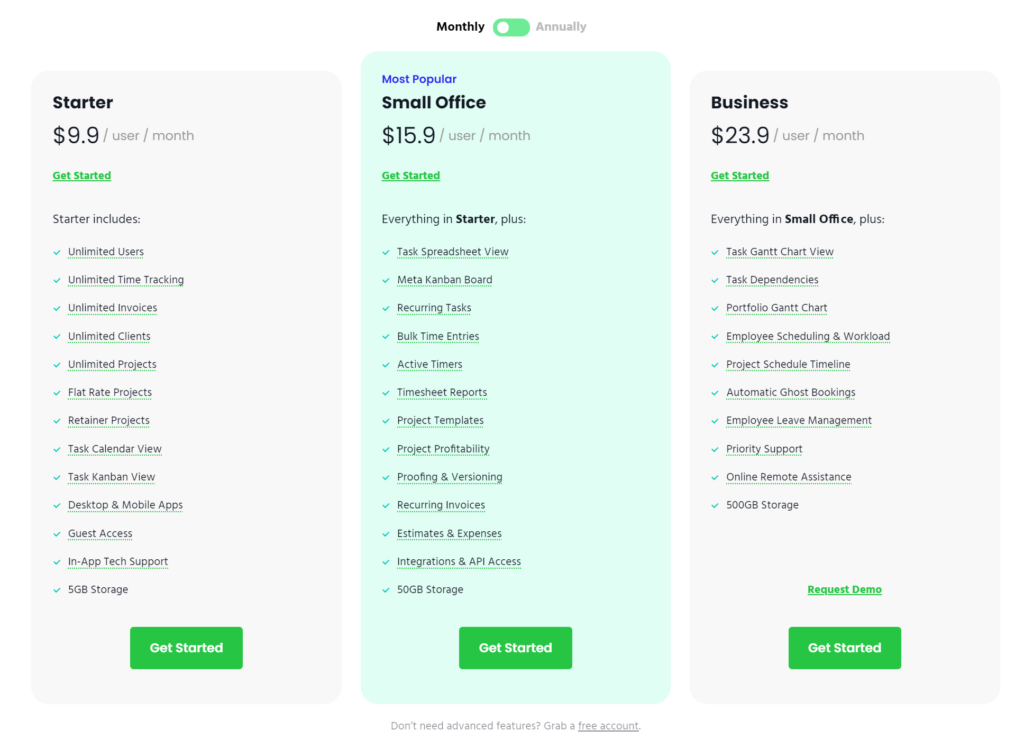Image resolution: width=1024 pixels, height=740 pixels.
Task: Click the checkmark icon beside Task Spreadsheet View
Action: pos(385,252)
